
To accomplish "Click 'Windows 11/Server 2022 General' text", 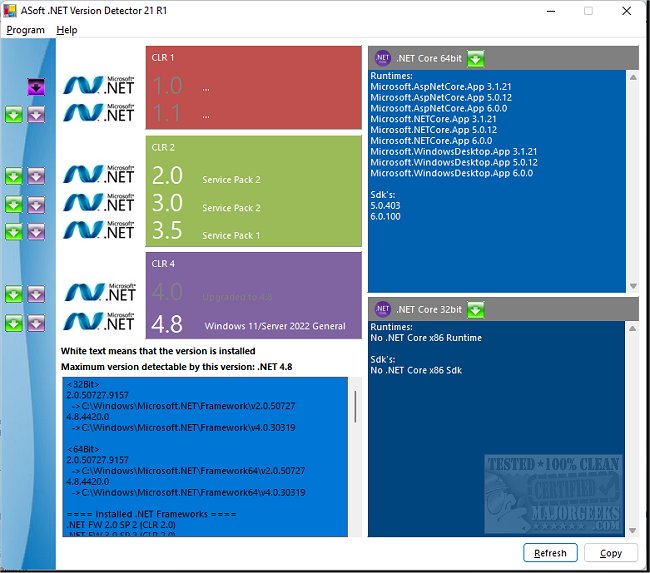I will (x=275, y=326).
